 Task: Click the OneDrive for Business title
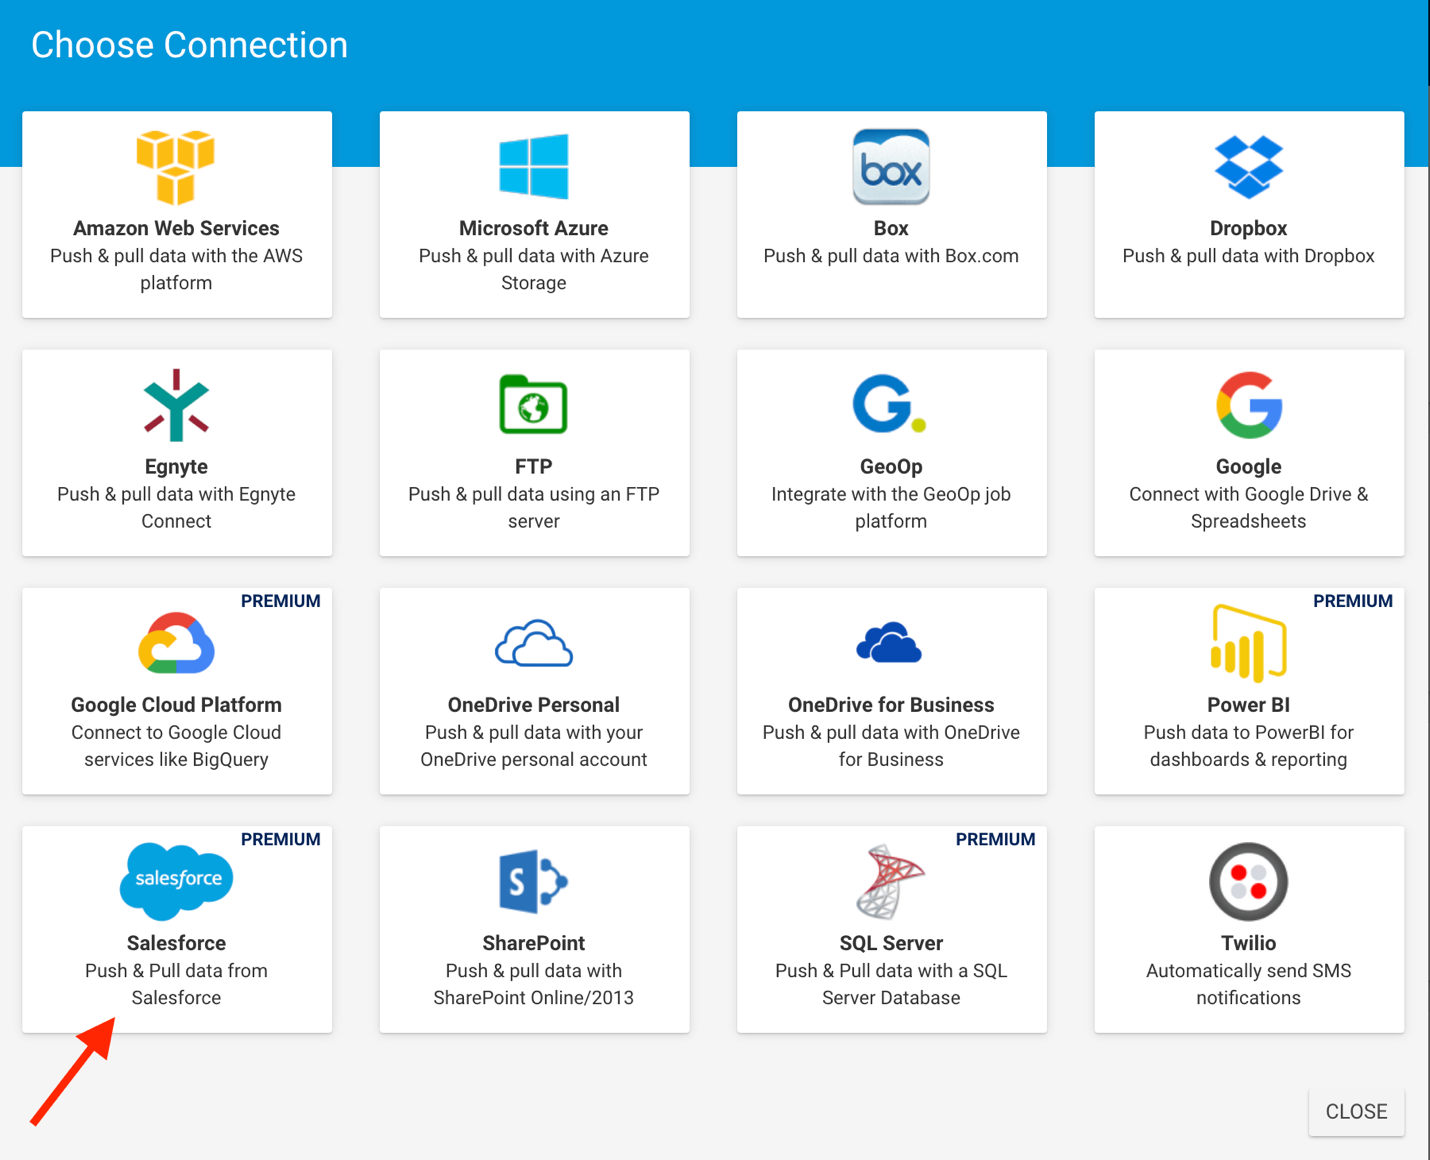pyautogui.click(x=891, y=704)
